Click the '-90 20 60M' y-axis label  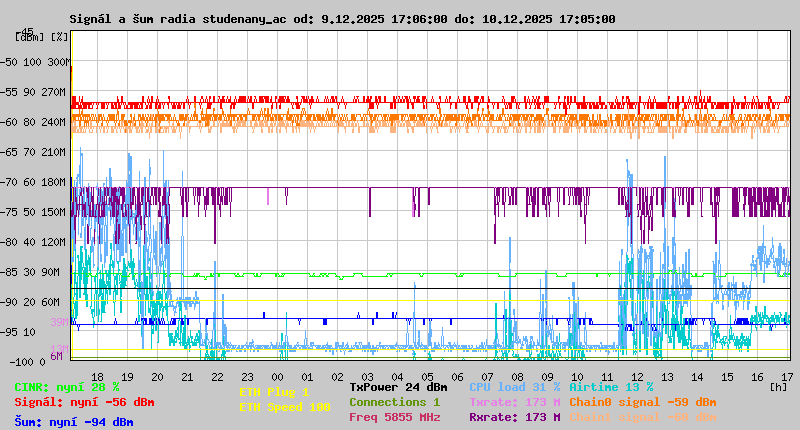(31, 302)
